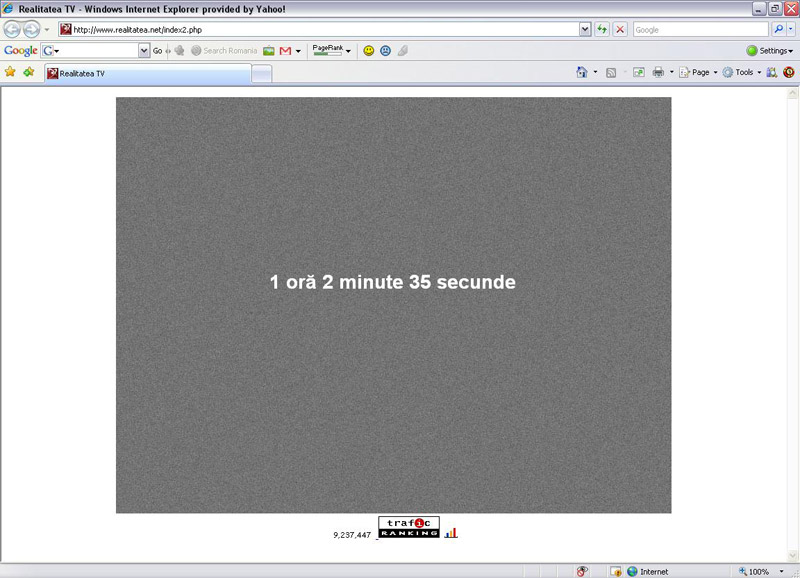Open the recent pages dropdown beside Forward
Image resolution: width=800 pixels, height=578 pixels.
click(x=47, y=30)
